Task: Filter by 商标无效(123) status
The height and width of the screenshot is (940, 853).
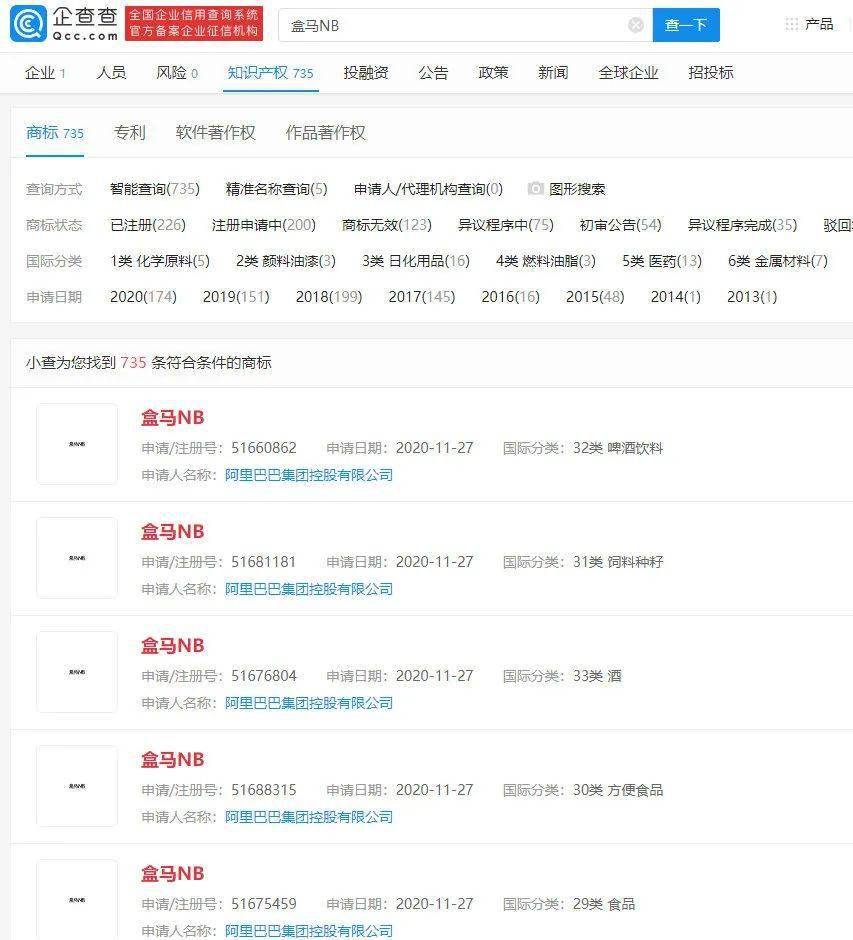Action: (387, 225)
